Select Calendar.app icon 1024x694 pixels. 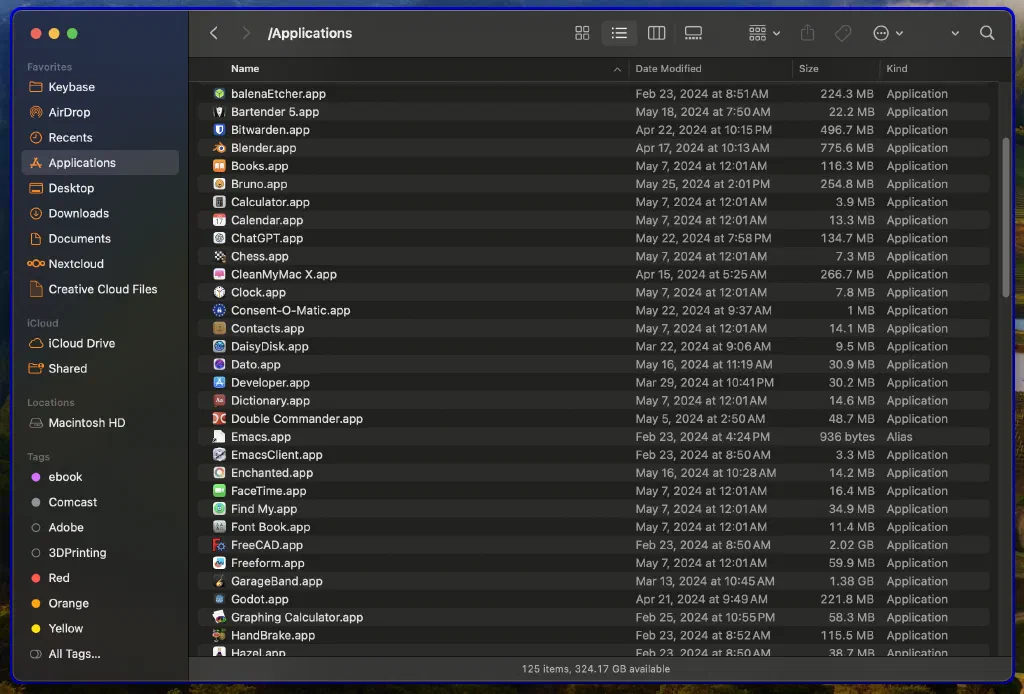[219, 220]
